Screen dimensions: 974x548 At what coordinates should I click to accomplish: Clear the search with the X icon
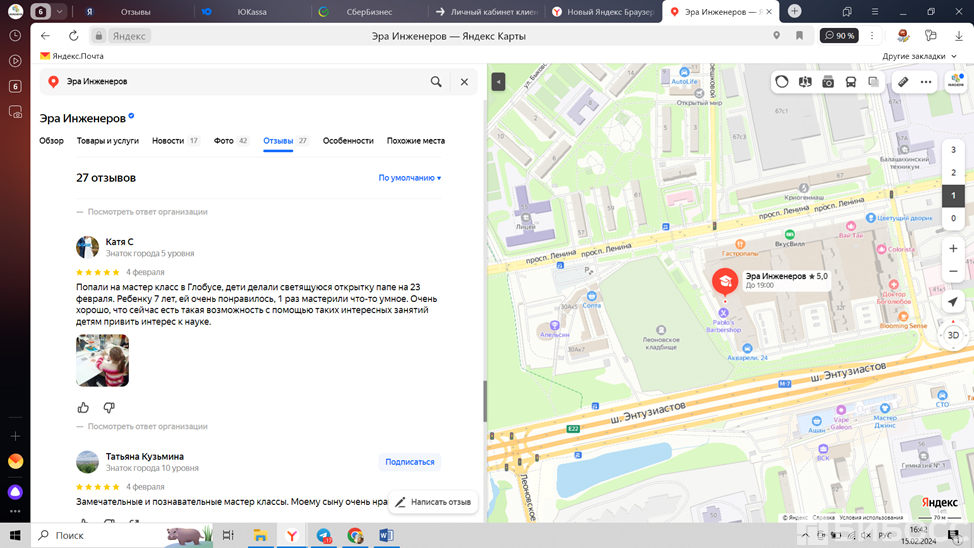coord(464,81)
